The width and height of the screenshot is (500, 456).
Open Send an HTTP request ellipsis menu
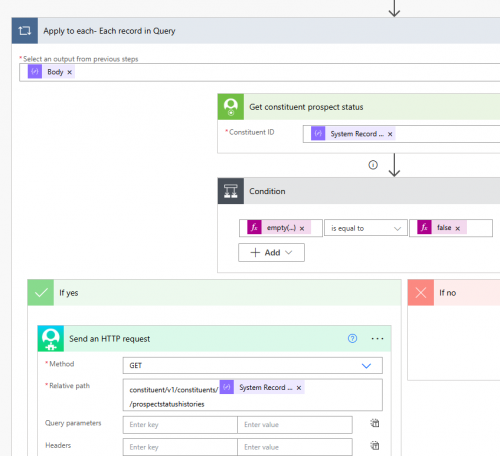click(x=377, y=339)
